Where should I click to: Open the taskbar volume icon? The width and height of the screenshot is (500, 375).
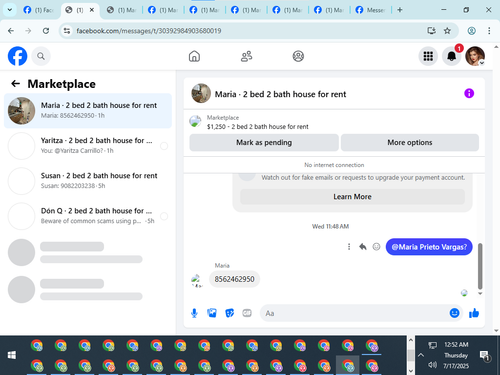pos(432,365)
